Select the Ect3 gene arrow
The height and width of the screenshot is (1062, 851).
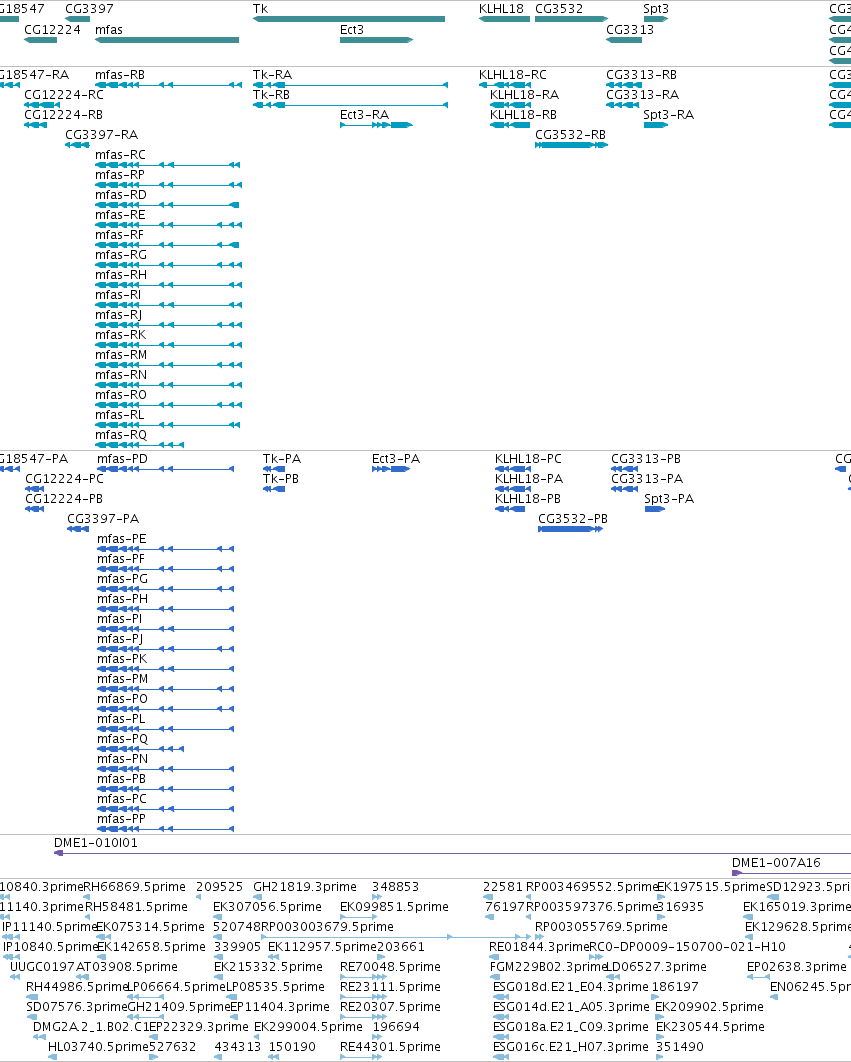(376, 40)
